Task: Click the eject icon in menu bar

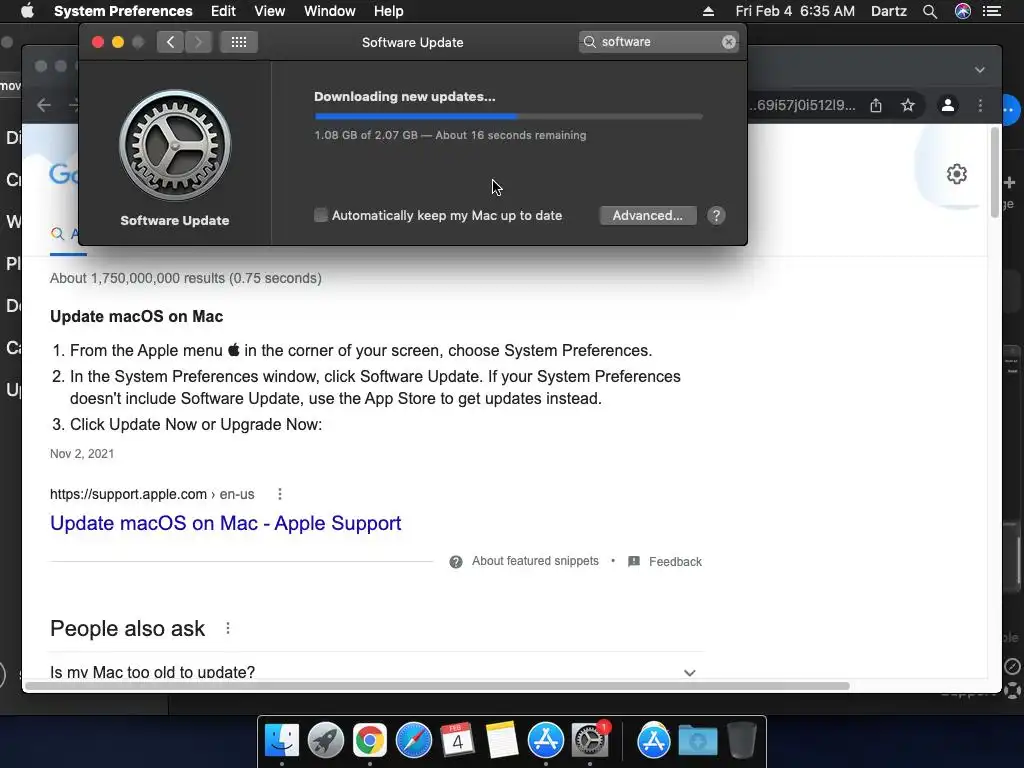Action: [709, 11]
